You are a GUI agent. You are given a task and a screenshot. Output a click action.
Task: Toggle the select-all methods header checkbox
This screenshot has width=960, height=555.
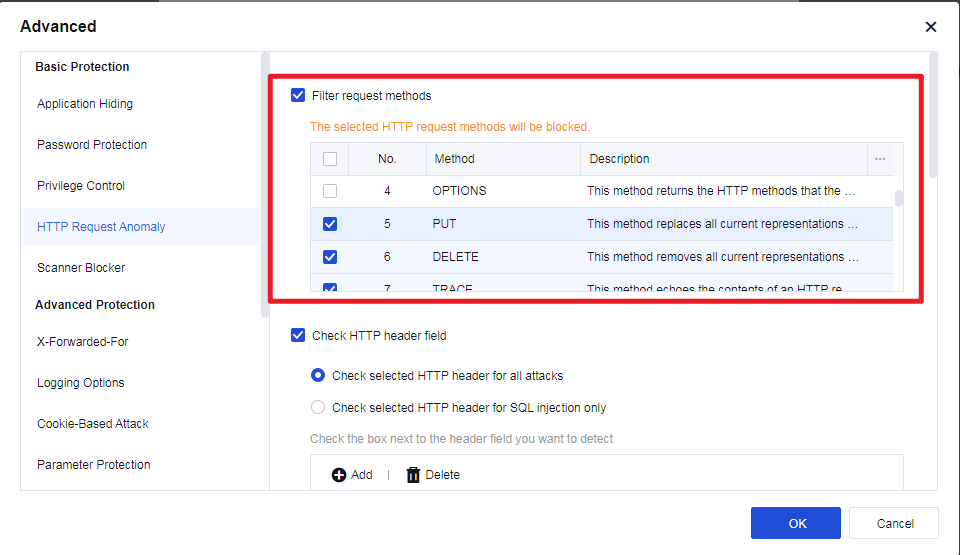click(x=330, y=159)
